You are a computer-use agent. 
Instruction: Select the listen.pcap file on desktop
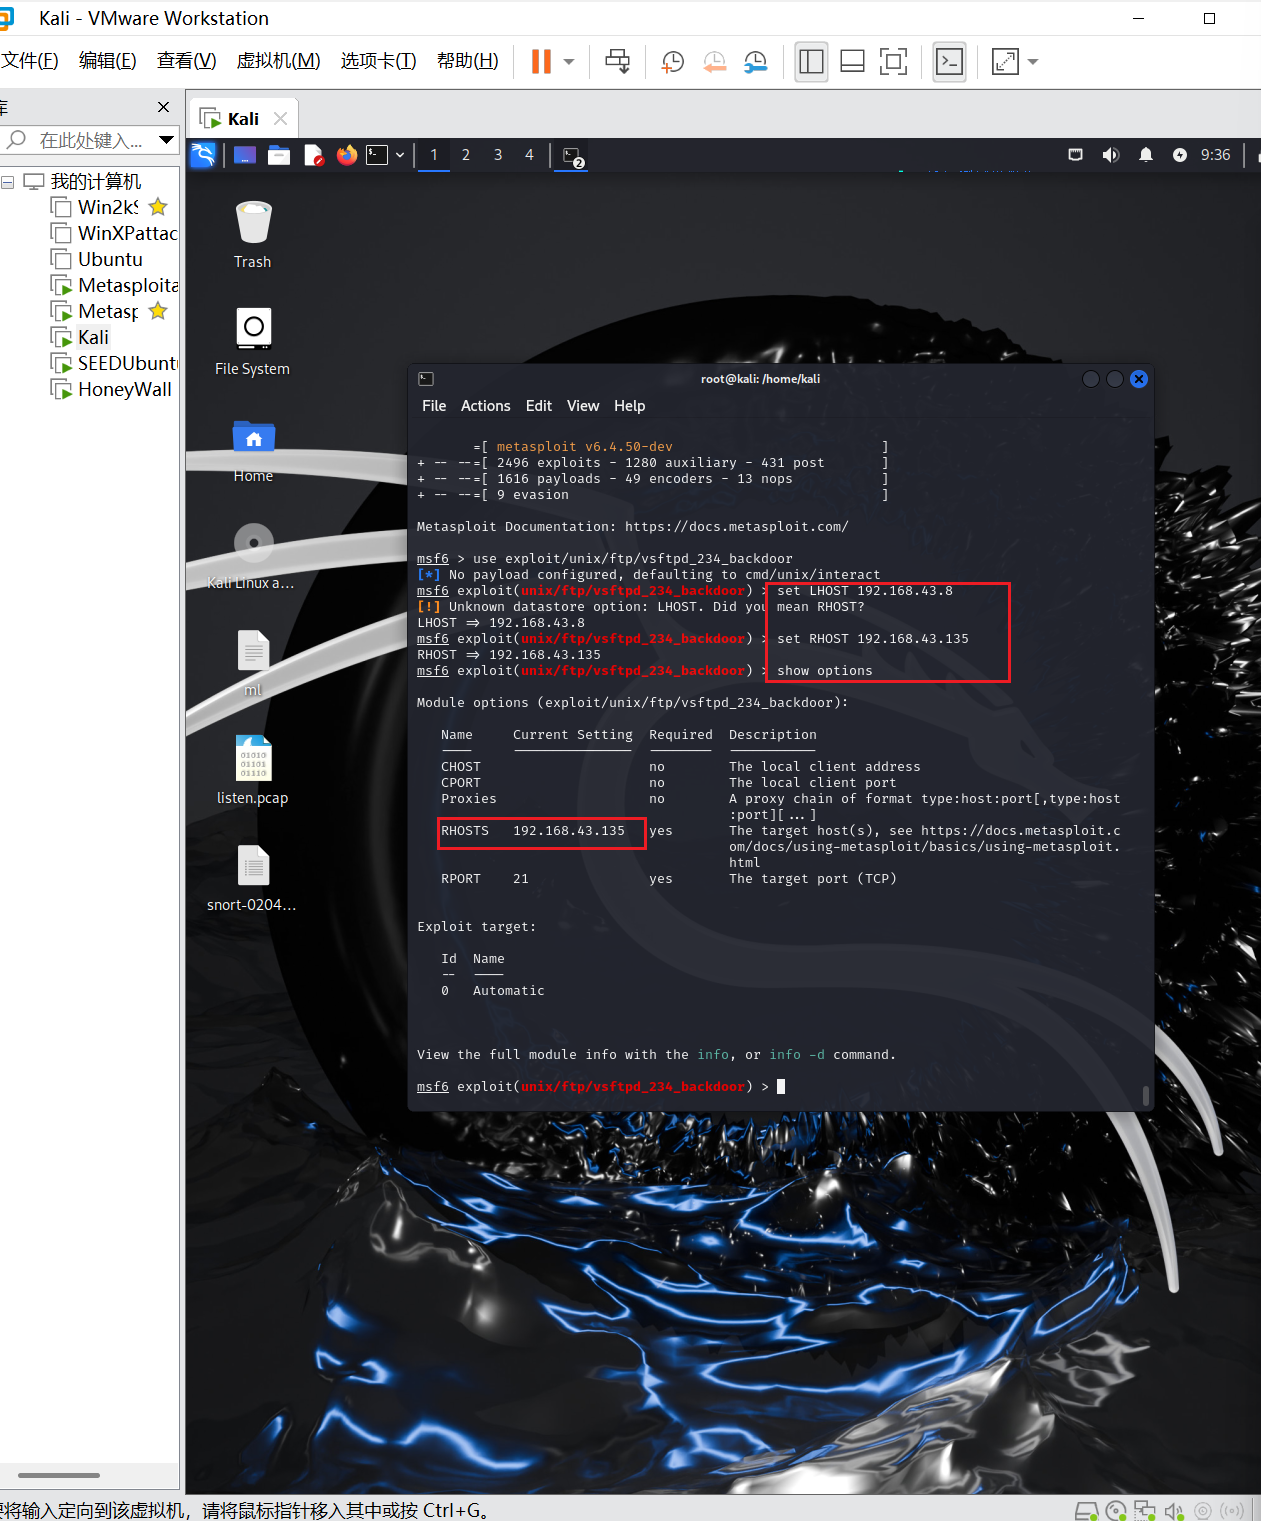coord(253,770)
